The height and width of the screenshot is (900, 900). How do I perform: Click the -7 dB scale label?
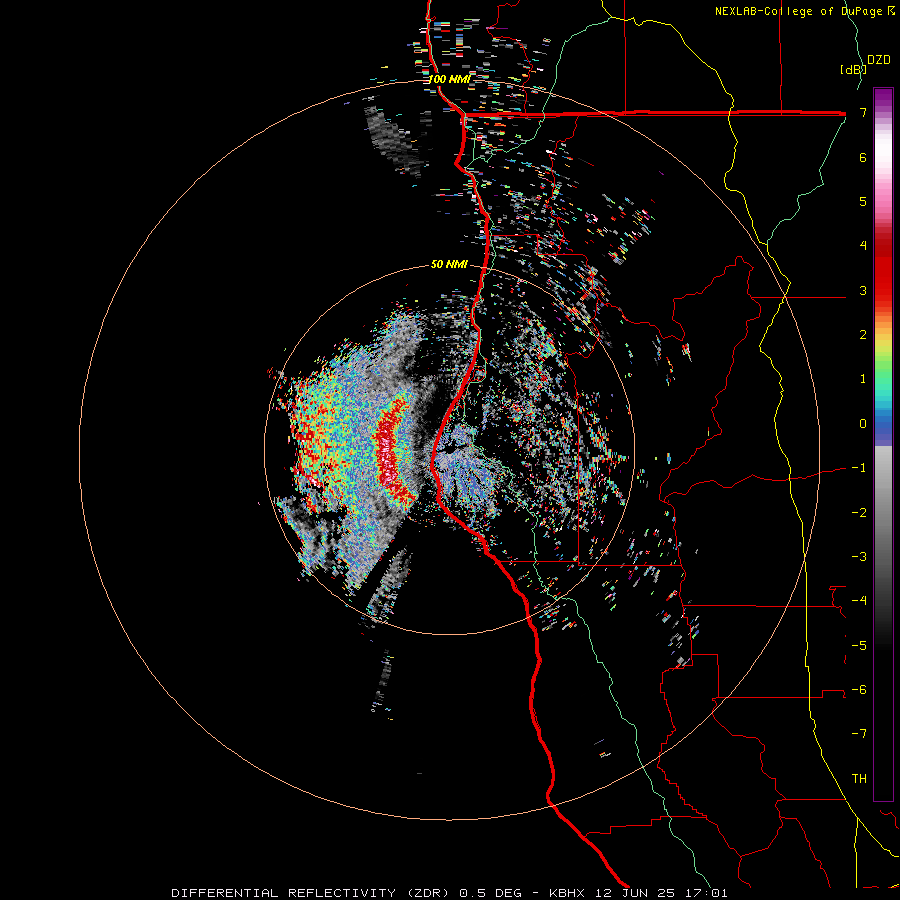pos(859,734)
